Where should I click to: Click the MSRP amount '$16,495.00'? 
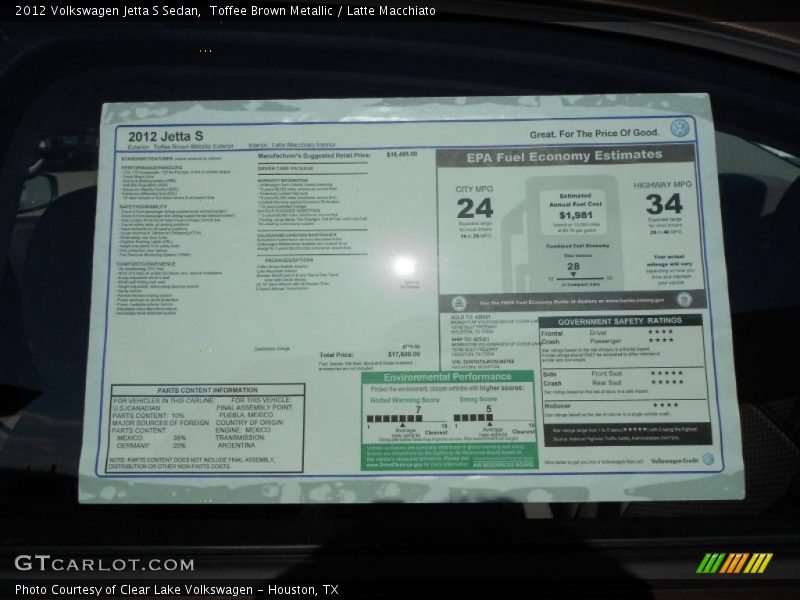pyautogui.click(x=402, y=154)
